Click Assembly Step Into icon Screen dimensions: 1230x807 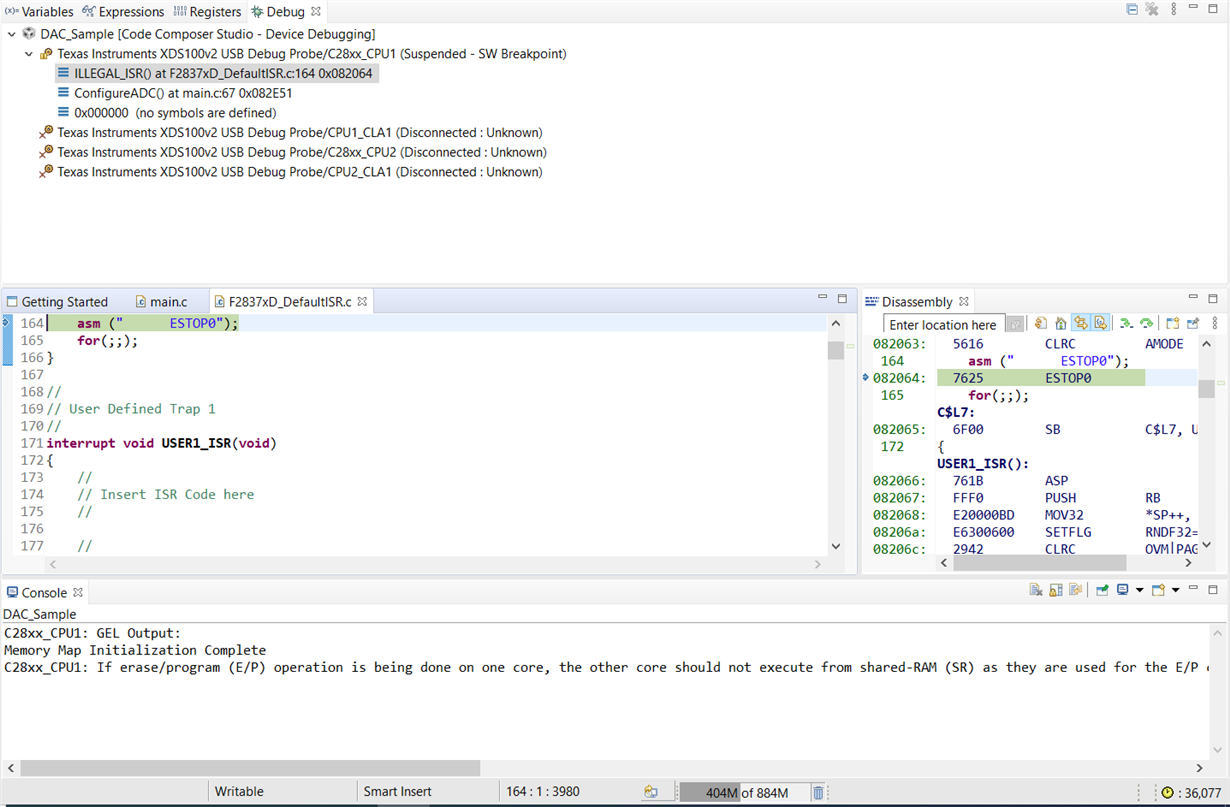1126,323
